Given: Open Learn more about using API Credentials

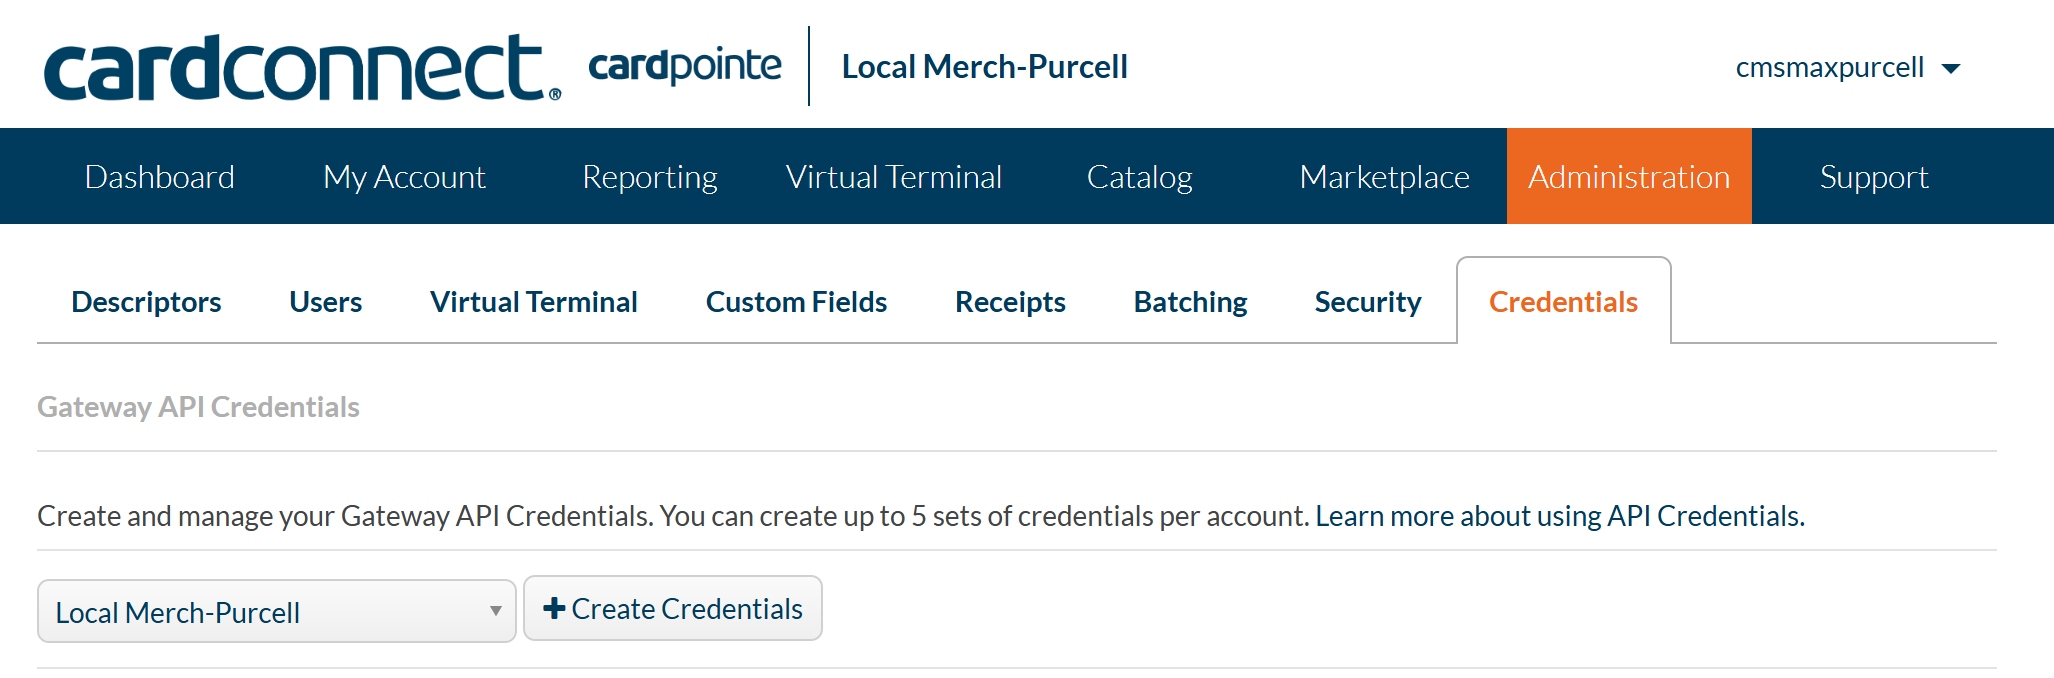Looking at the screenshot, I should pos(1559,516).
